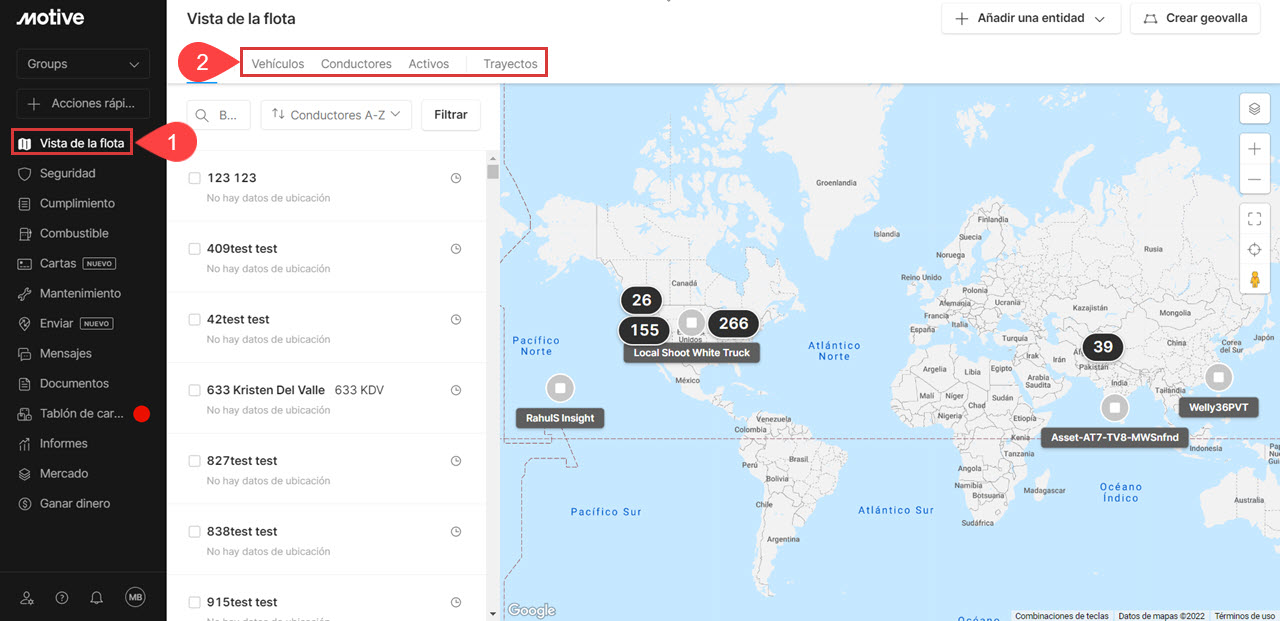Zoom out on the map

point(1254,180)
